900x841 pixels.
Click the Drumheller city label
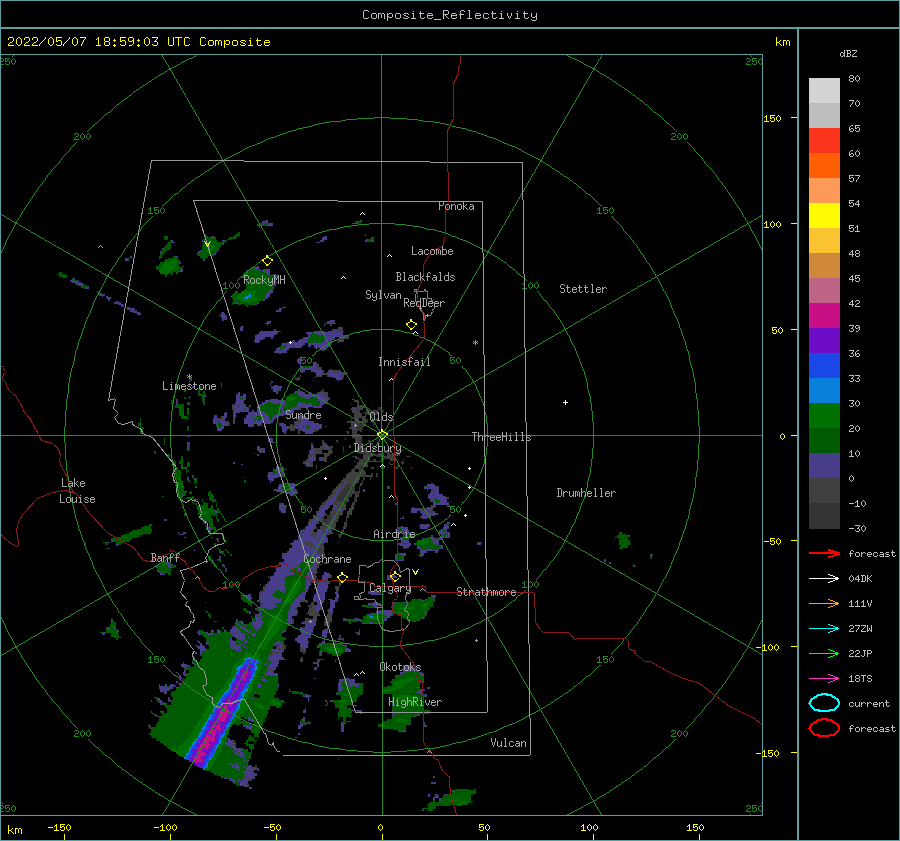point(586,493)
